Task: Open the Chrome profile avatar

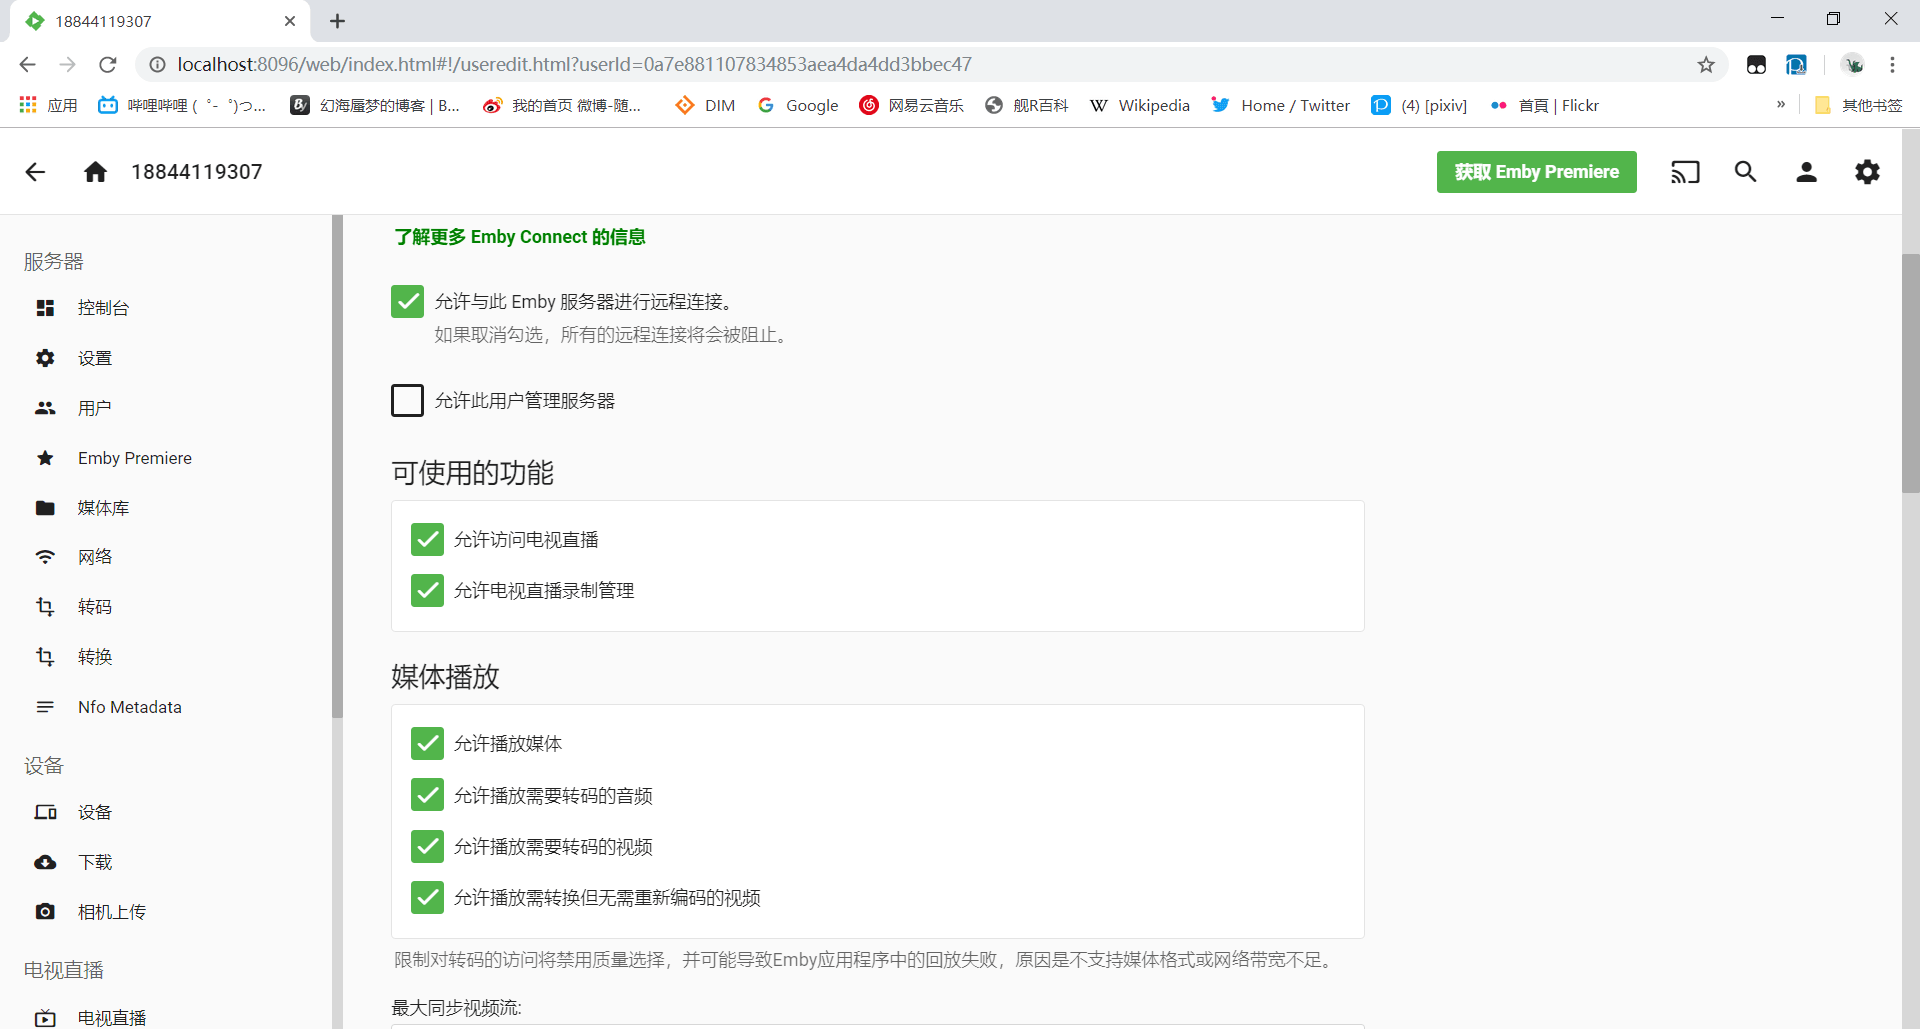Action: coord(1853,65)
